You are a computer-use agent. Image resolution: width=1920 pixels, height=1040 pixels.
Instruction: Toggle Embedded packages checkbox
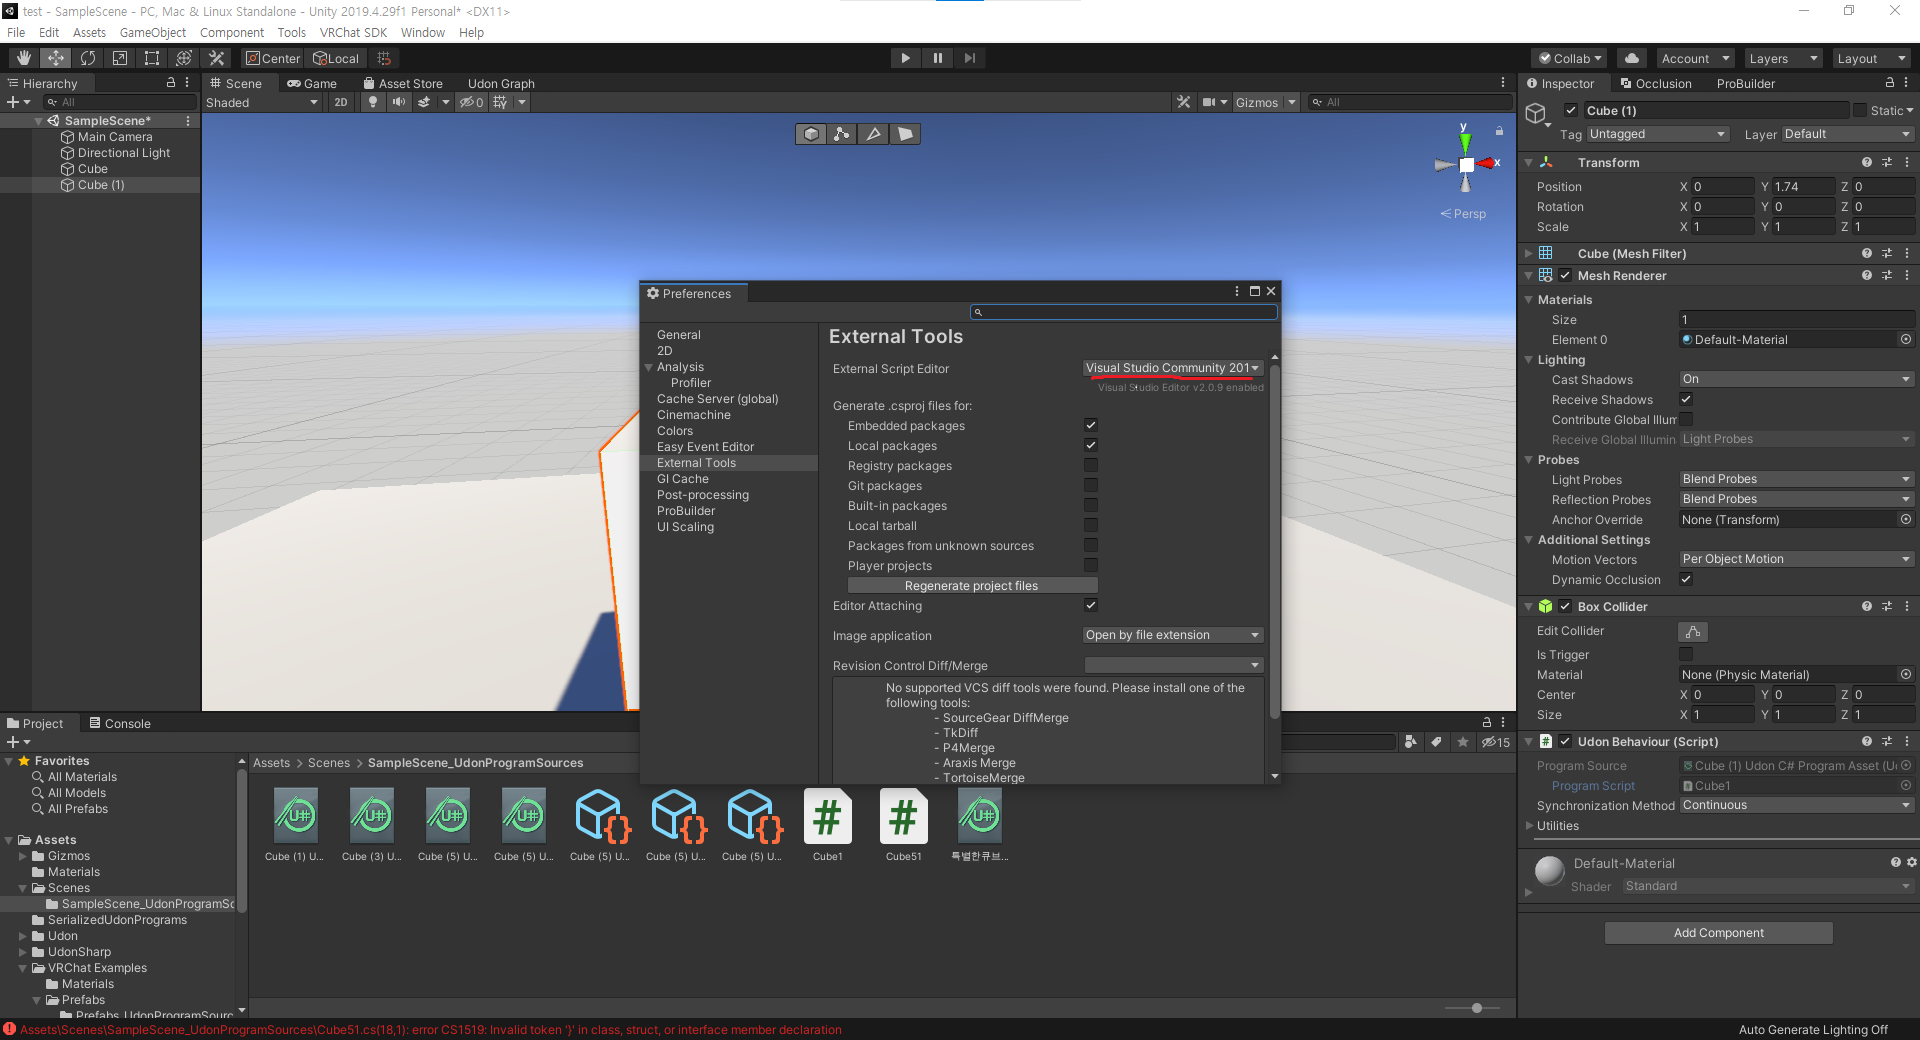1091,425
